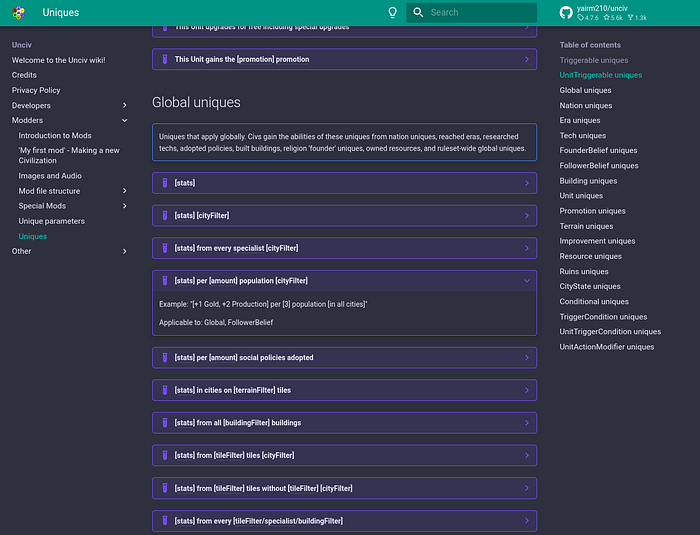Jump to Global uniques in contents
This screenshot has height=535, width=700.
point(585,90)
